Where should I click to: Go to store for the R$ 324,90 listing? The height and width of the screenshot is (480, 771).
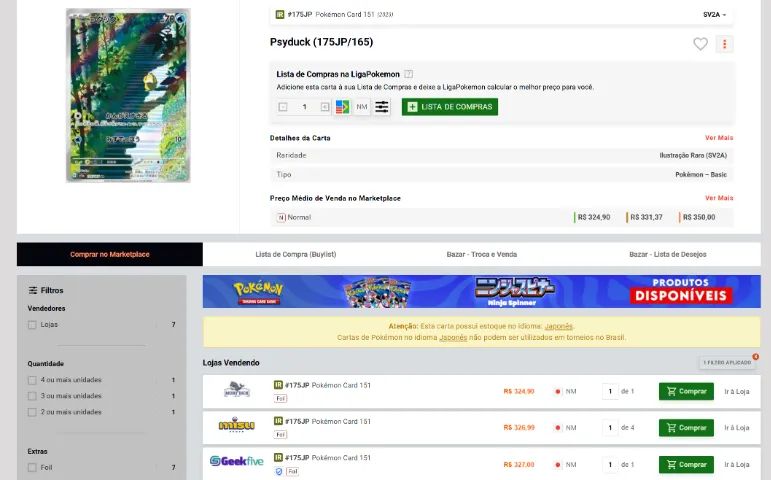pos(737,391)
